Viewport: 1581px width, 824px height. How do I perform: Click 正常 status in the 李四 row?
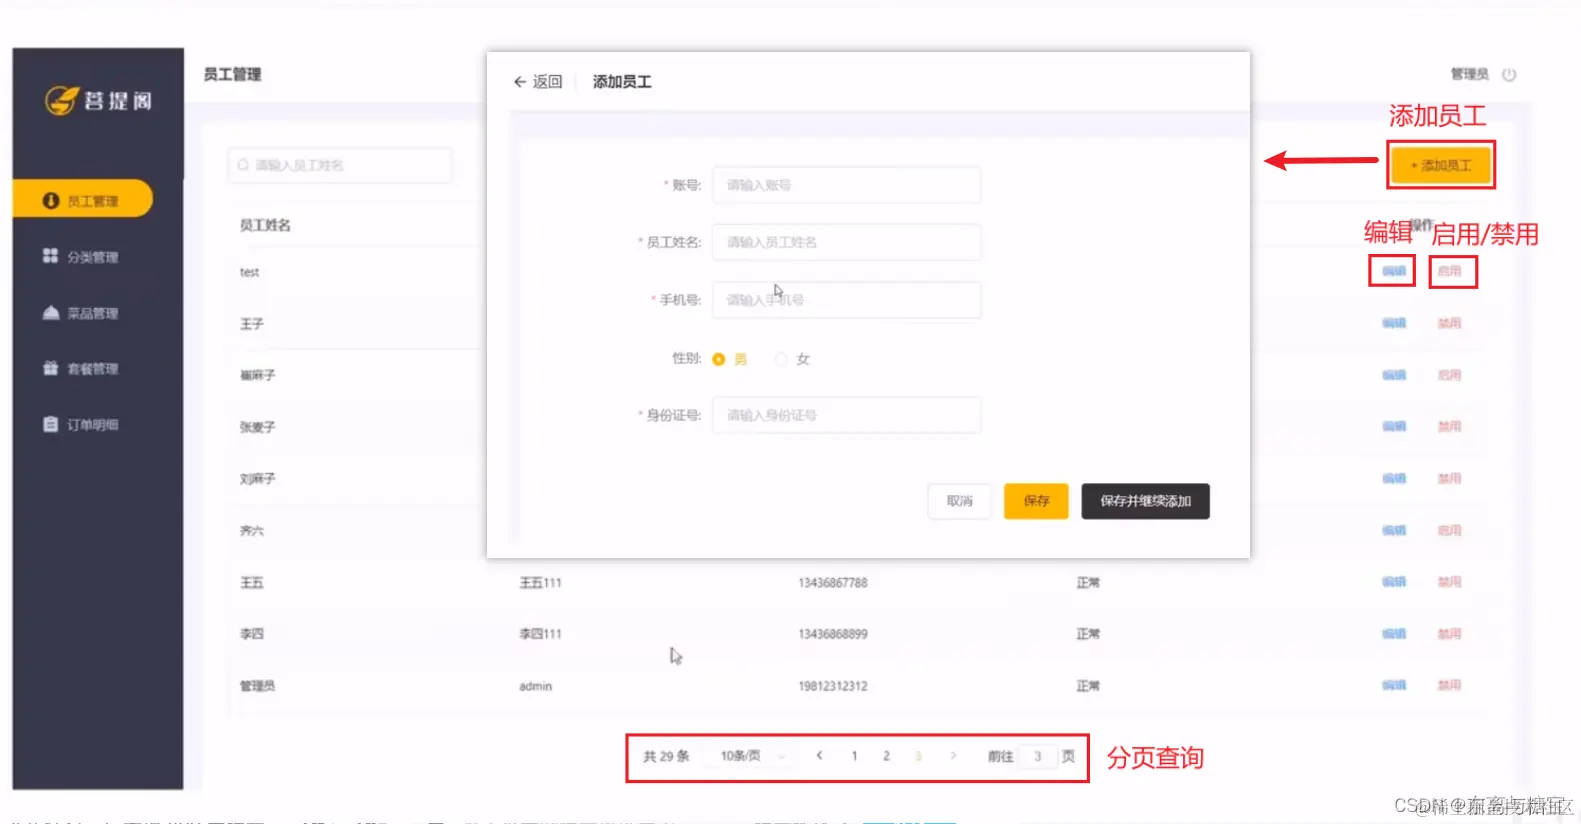click(x=1088, y=634)
